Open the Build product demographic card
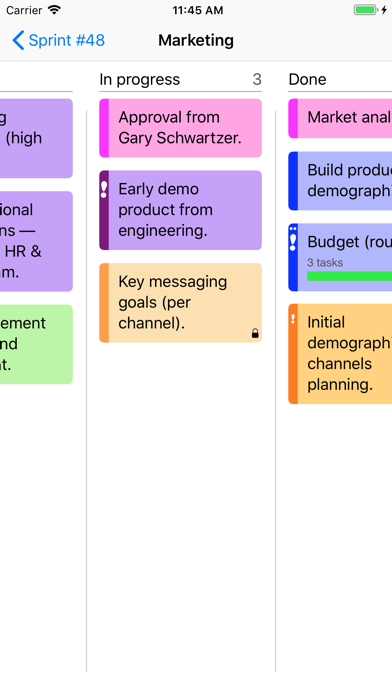Screen dimensions: 392x696 coord(340,181)
